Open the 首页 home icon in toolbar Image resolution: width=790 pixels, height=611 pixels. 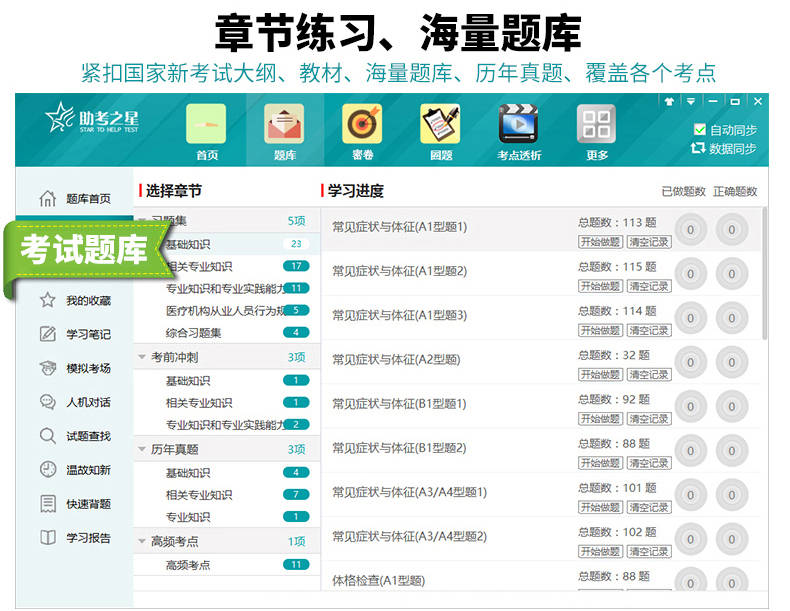point(206,125)
